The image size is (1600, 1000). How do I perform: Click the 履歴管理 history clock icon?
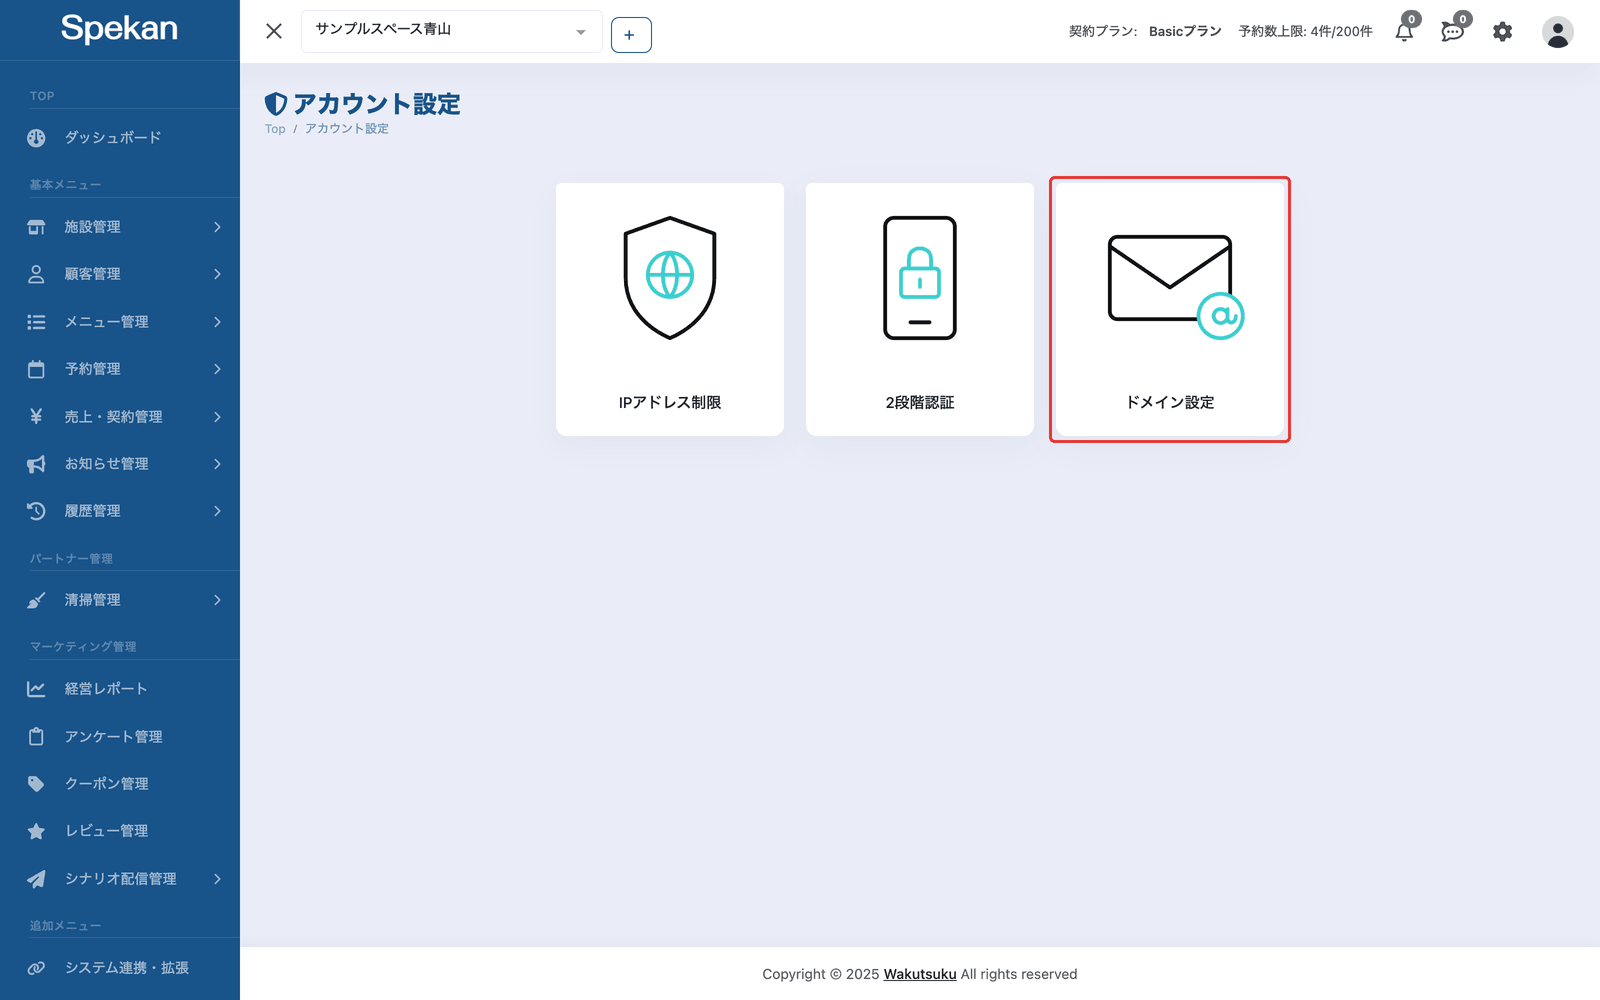pos(36,511)
